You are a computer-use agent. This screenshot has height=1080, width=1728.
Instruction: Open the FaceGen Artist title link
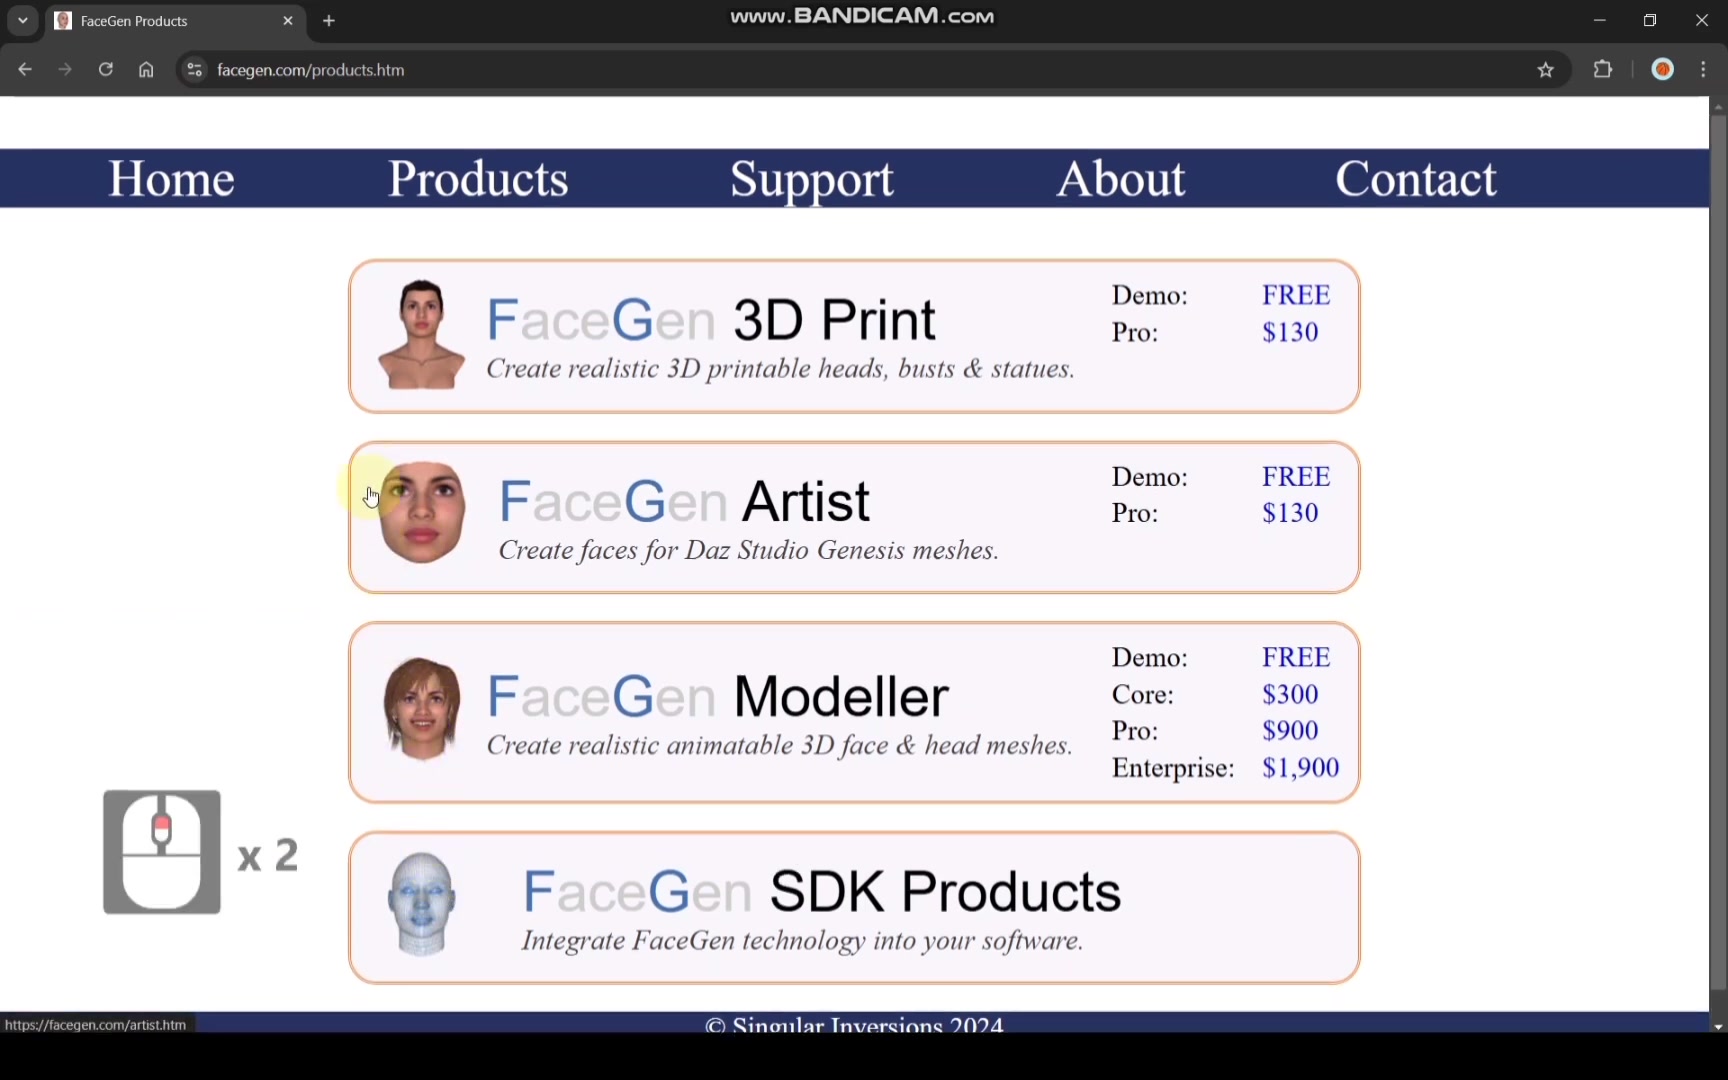684,501
